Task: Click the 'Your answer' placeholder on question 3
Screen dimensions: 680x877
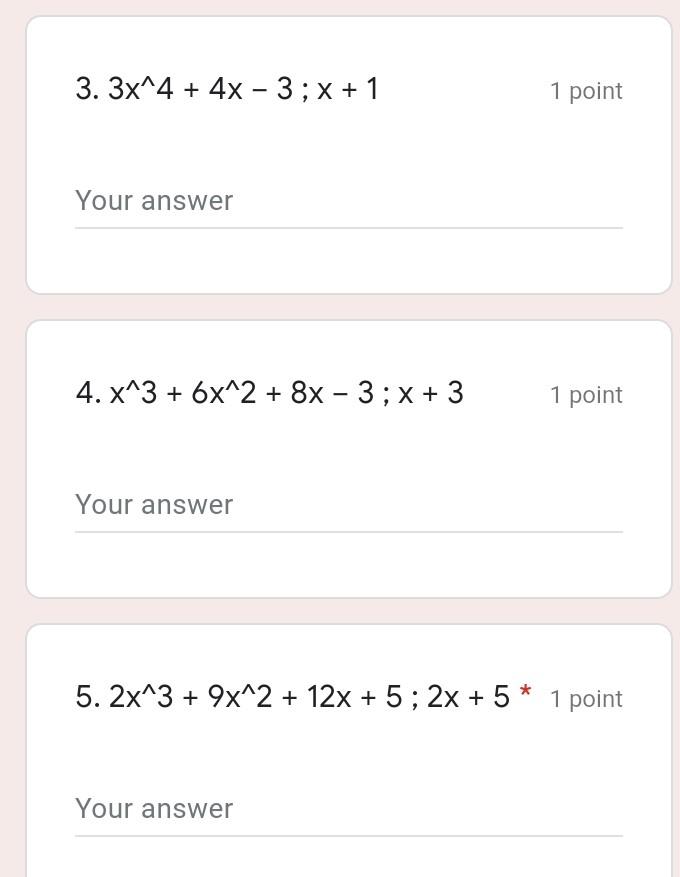Action: point(153,200)
